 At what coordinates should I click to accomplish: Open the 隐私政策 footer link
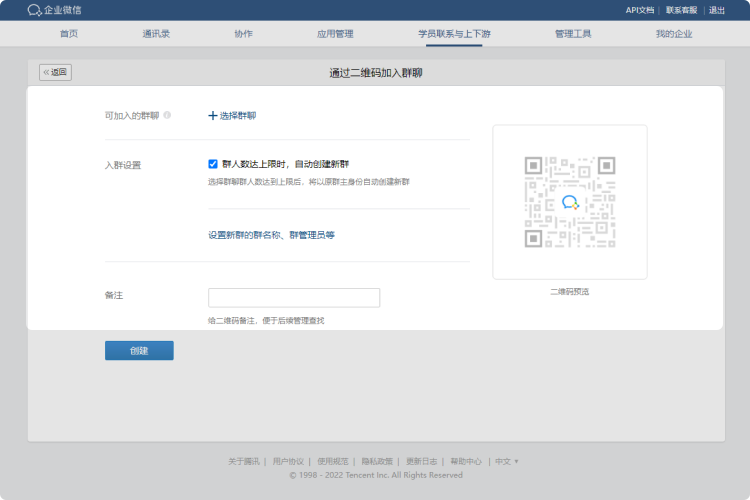(377, 461)
